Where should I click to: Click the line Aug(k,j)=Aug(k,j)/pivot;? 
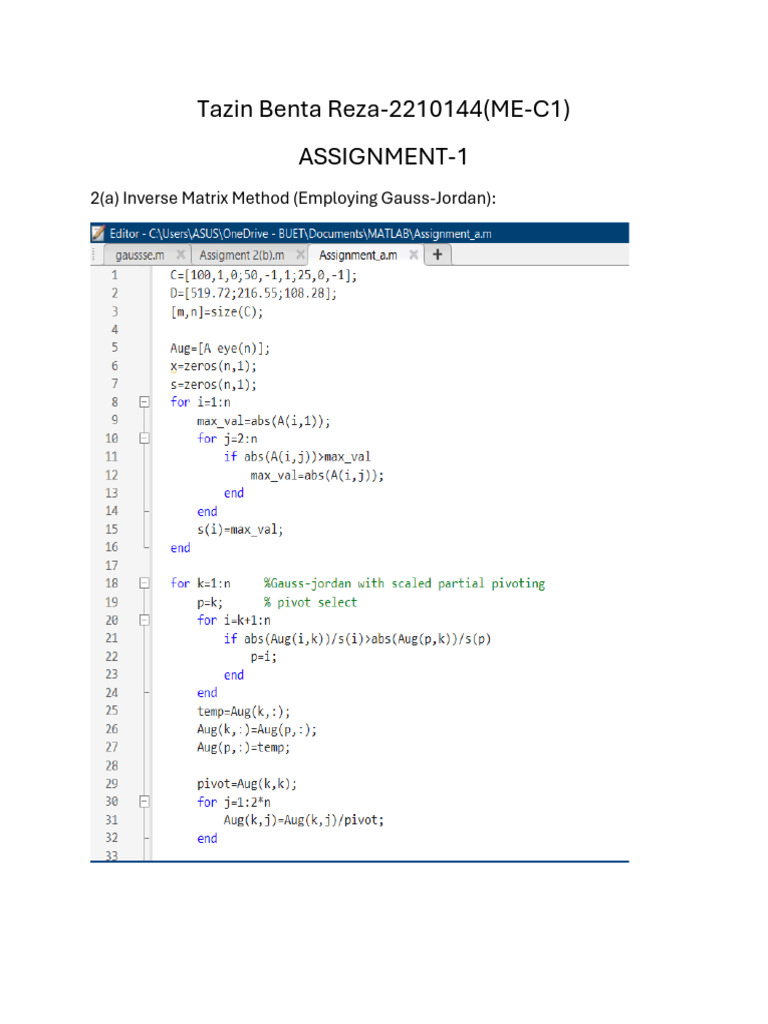pyautogui.click(x=304, y=820)
